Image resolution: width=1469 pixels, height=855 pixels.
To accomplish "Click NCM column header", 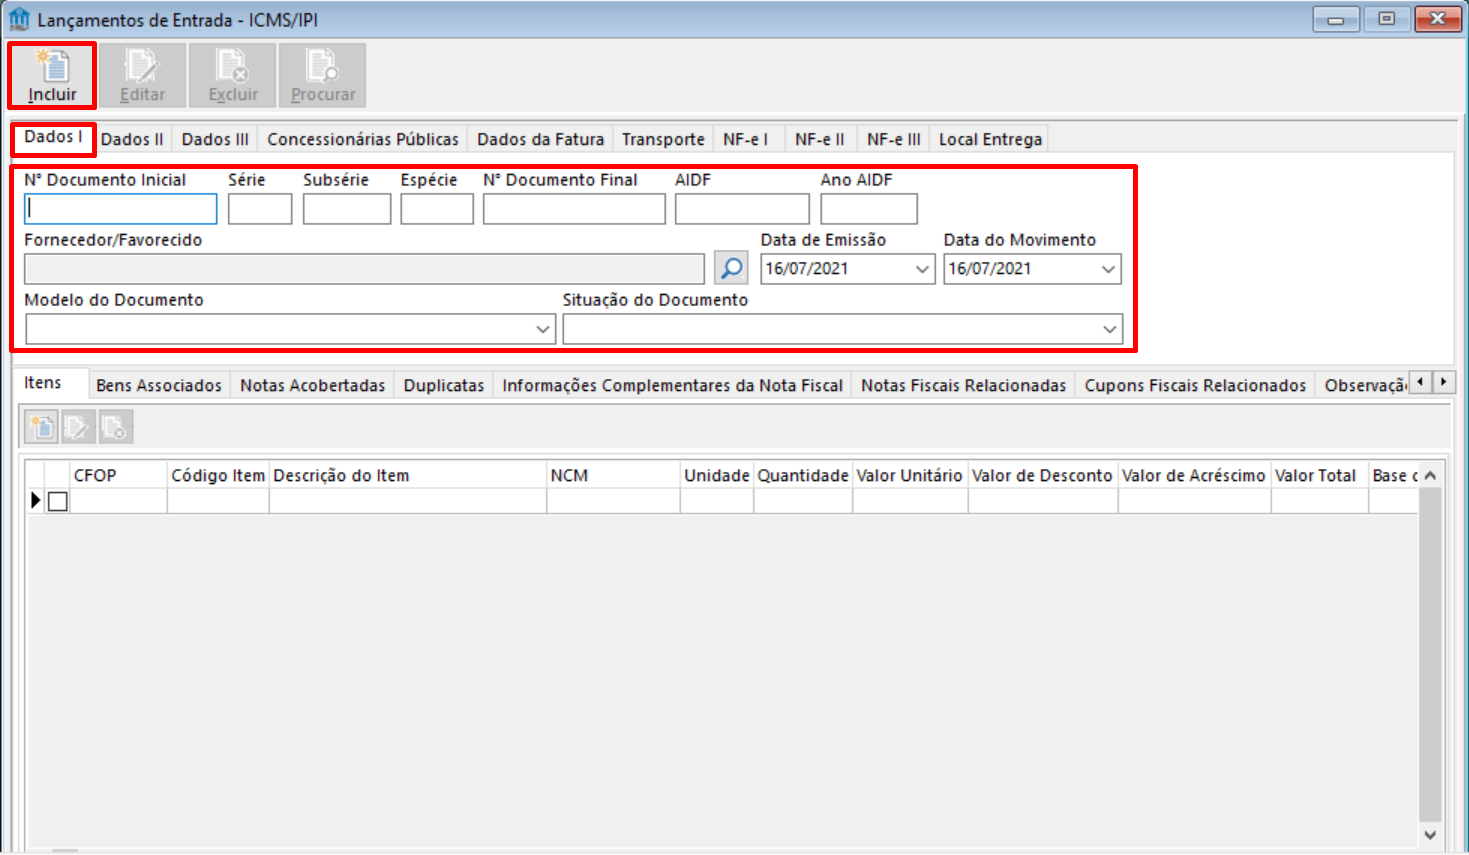I will [x=613, y=475].
